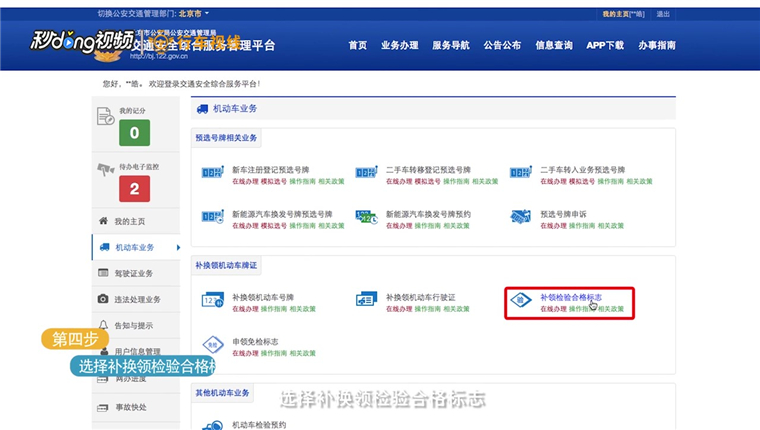Click the 待办电子监控 camera icon
This screenshot has height=430, width=760.
106,169
